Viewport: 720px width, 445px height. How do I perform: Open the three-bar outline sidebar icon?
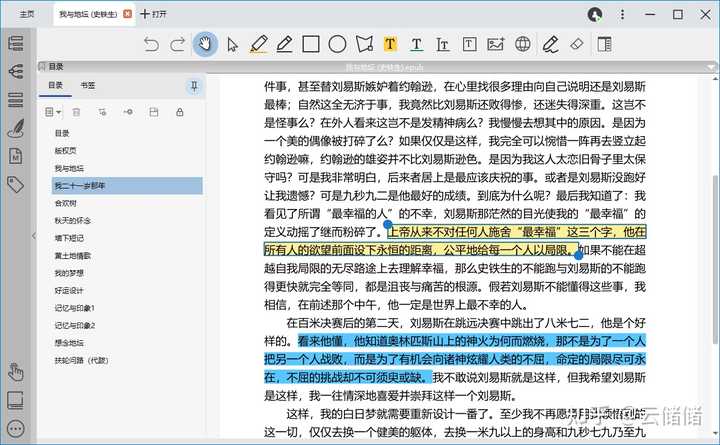tap(16, 100)
